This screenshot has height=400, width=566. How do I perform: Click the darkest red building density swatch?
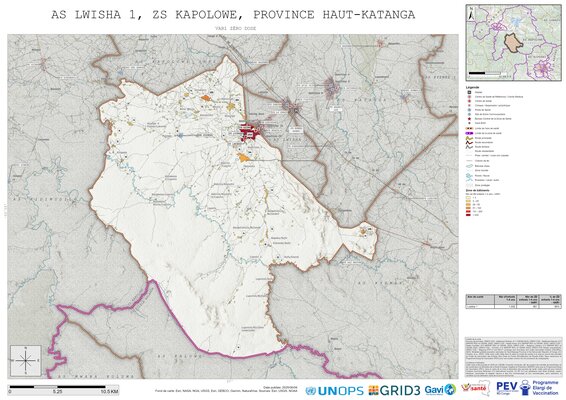[x=469, y=215]
